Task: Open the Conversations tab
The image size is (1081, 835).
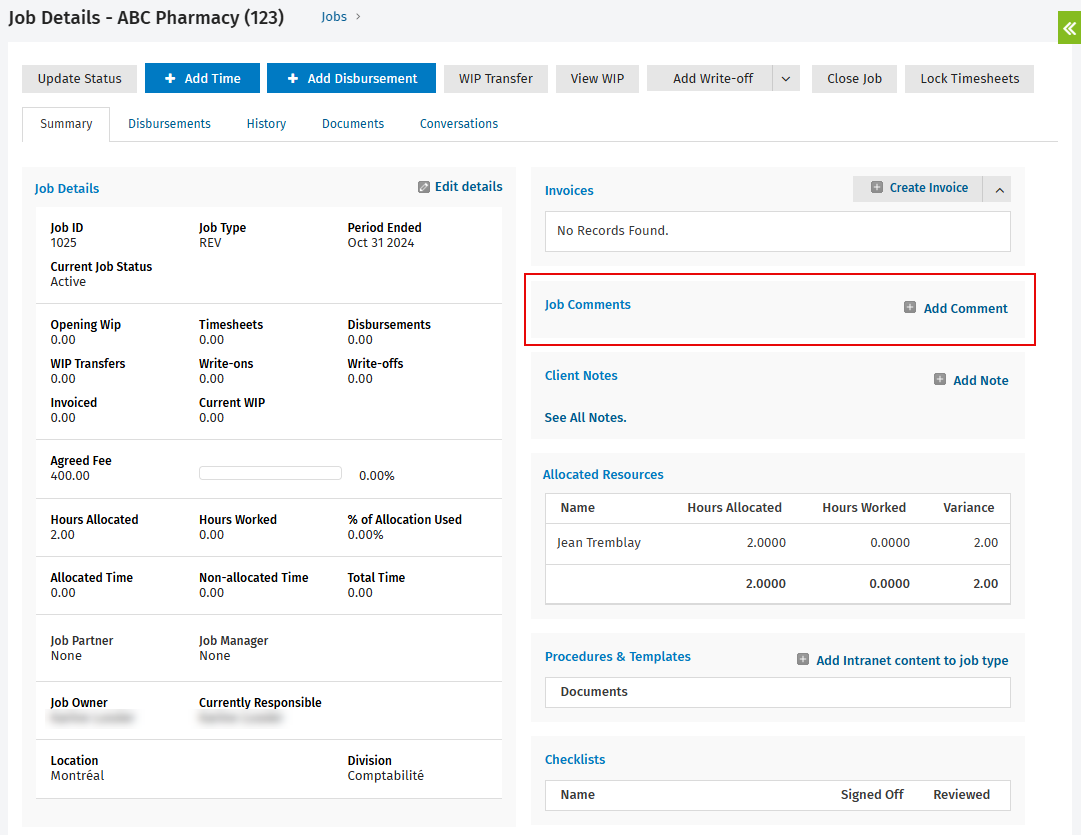Action: [x=458, y=124]
